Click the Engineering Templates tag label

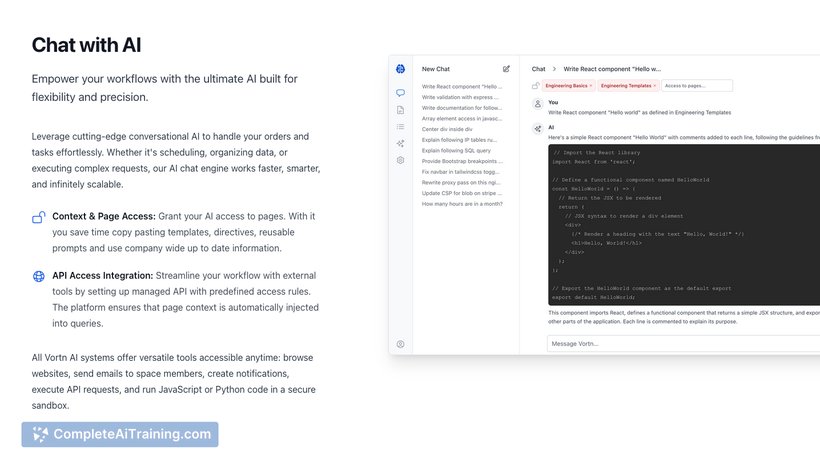[626, 86]
